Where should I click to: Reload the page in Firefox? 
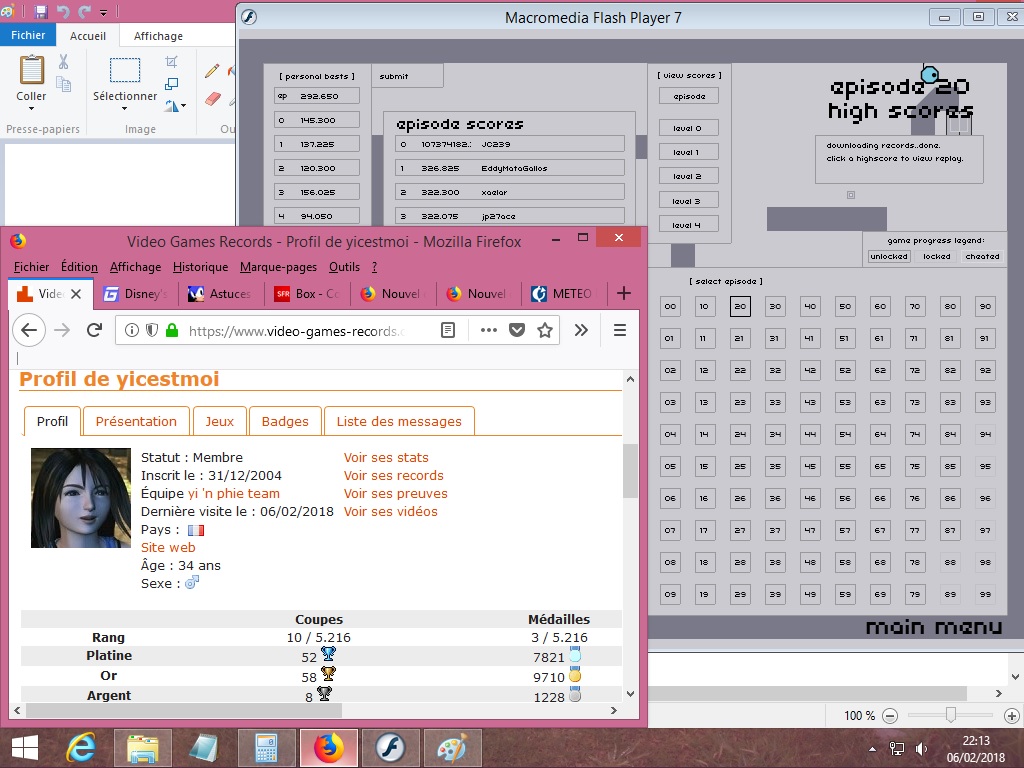click(x=94, y=330)
